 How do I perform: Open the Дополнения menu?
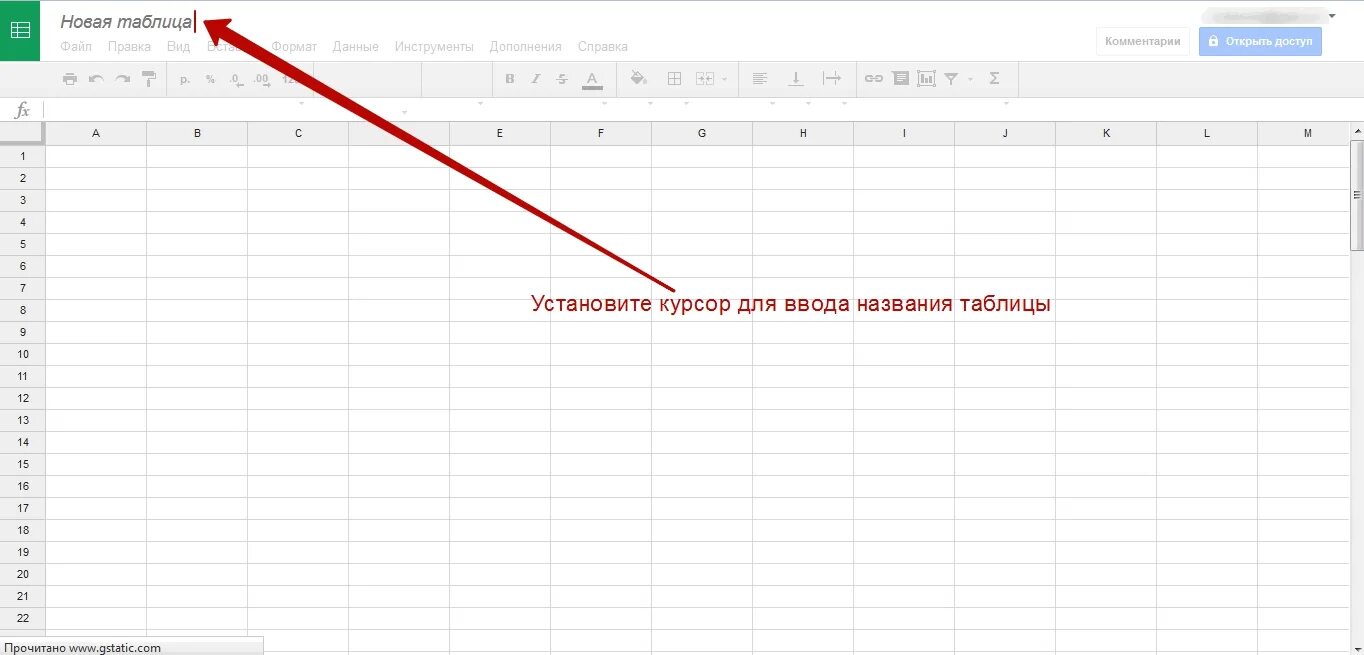526,47
